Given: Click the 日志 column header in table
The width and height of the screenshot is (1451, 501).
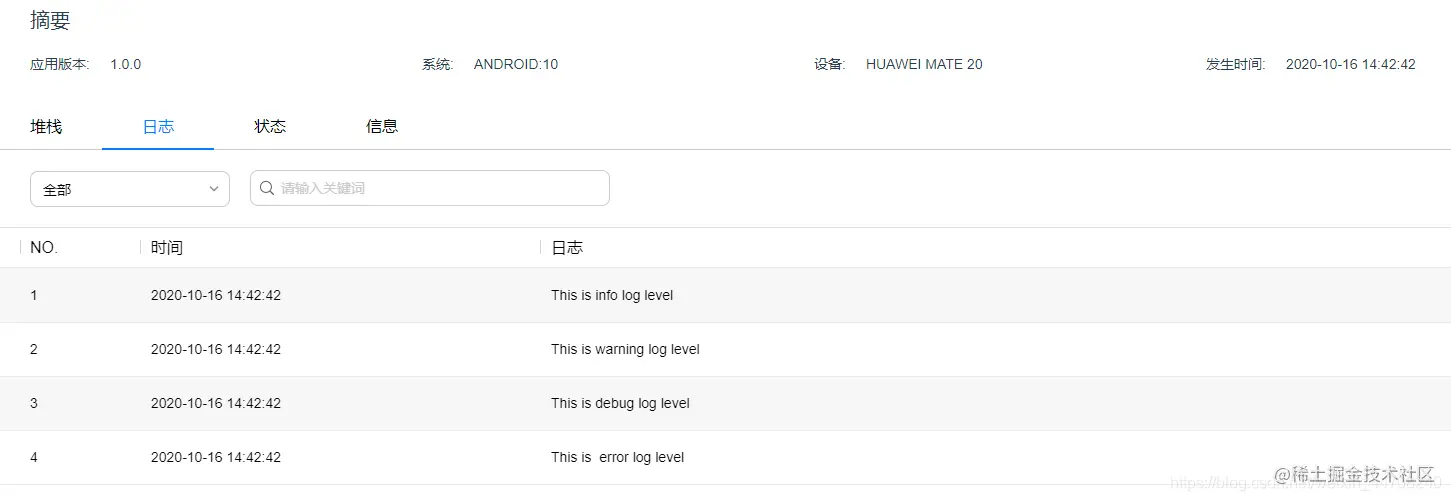Looking at the screenshot, I should coord(567,248).
